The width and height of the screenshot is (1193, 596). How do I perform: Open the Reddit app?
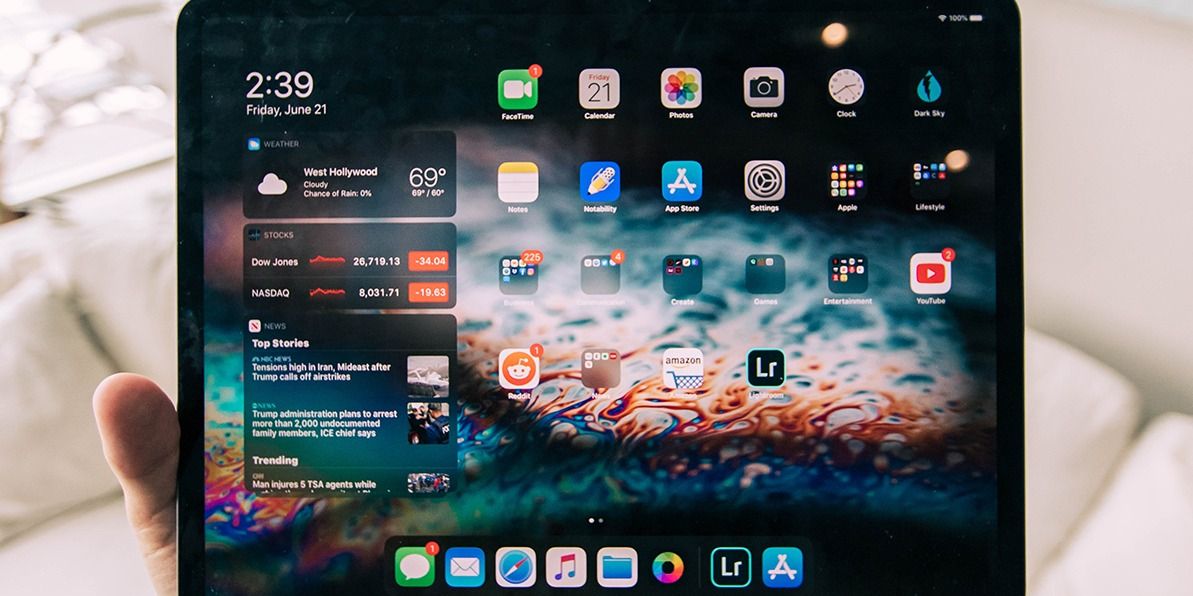518,369
